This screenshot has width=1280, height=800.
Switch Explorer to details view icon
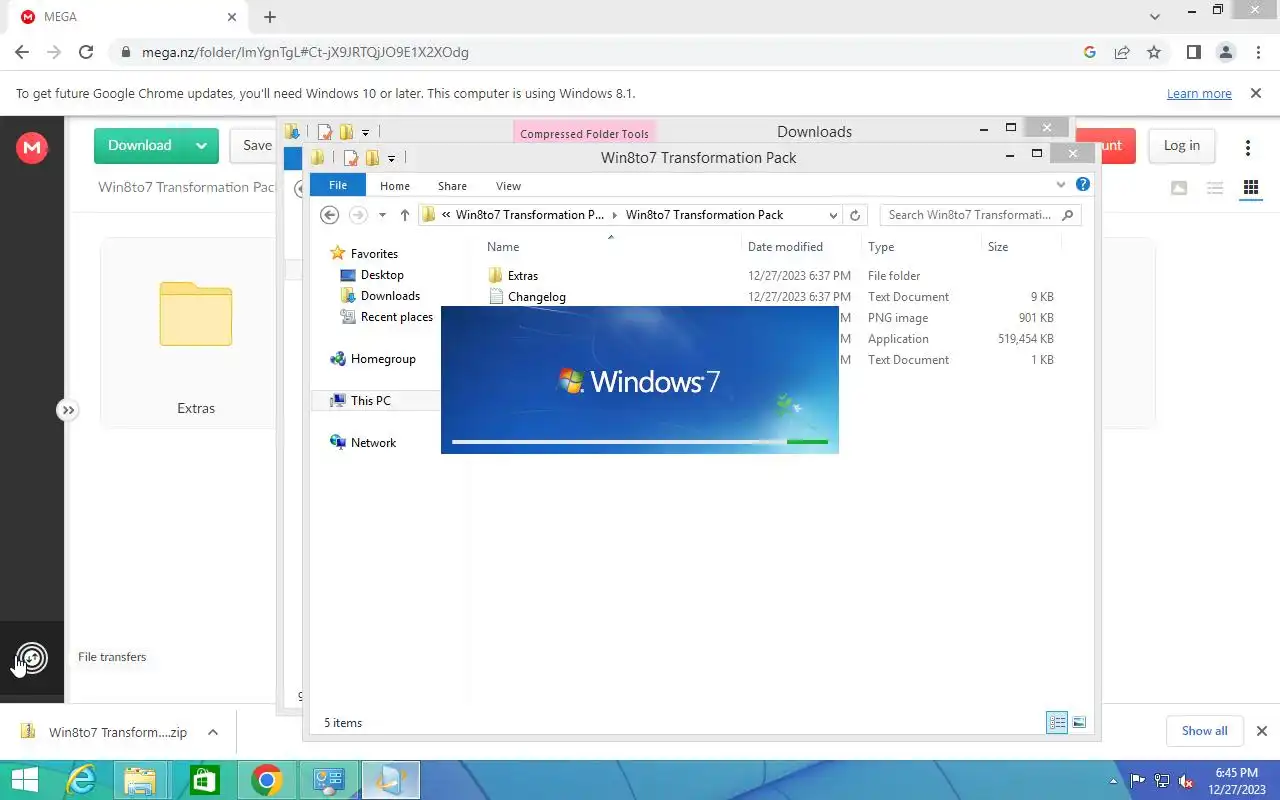coord(1057,722)
